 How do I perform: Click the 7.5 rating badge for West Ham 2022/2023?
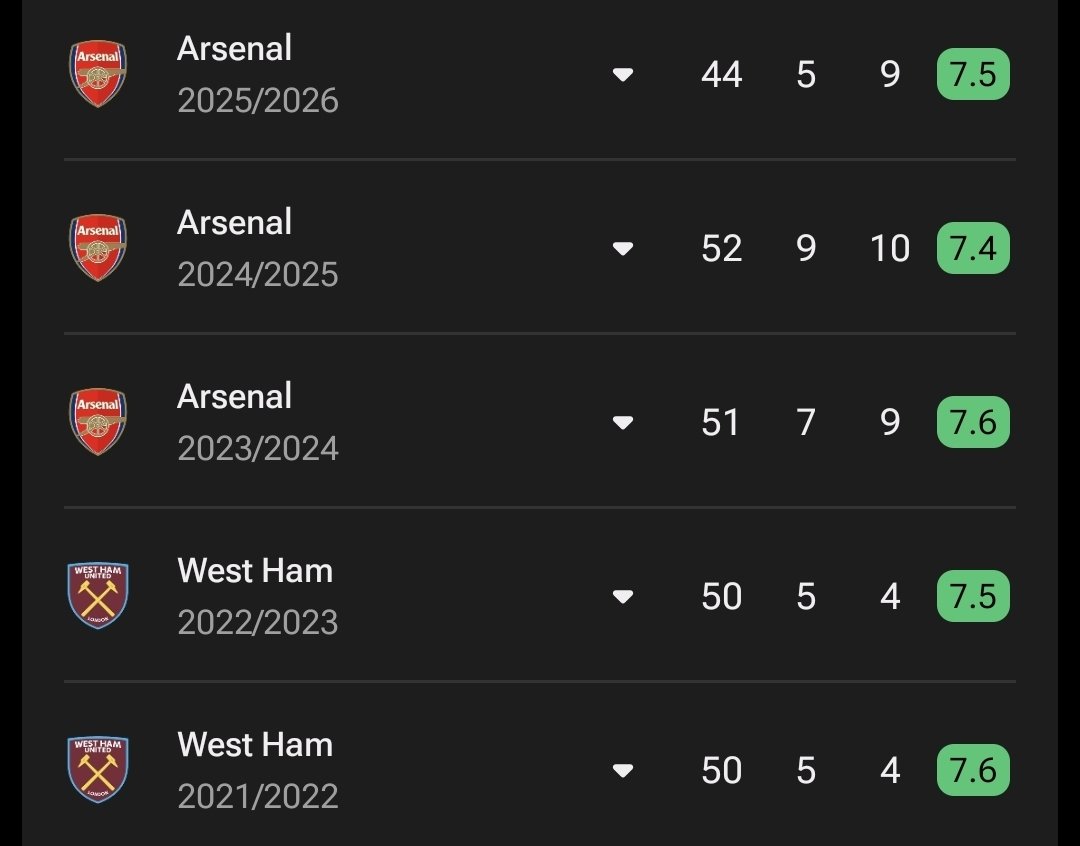(x=973, y=597)
